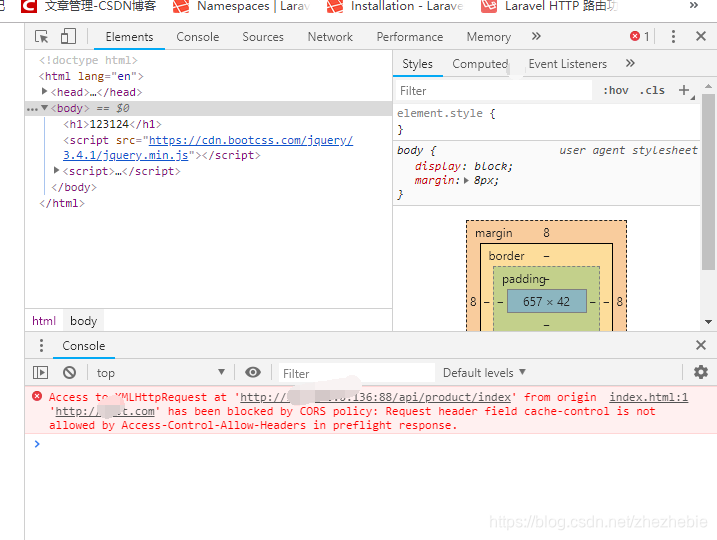Screen dimensions: 717x540
Task: Show more DevTools tabs chevron
Action: click(x=536, y=37)
